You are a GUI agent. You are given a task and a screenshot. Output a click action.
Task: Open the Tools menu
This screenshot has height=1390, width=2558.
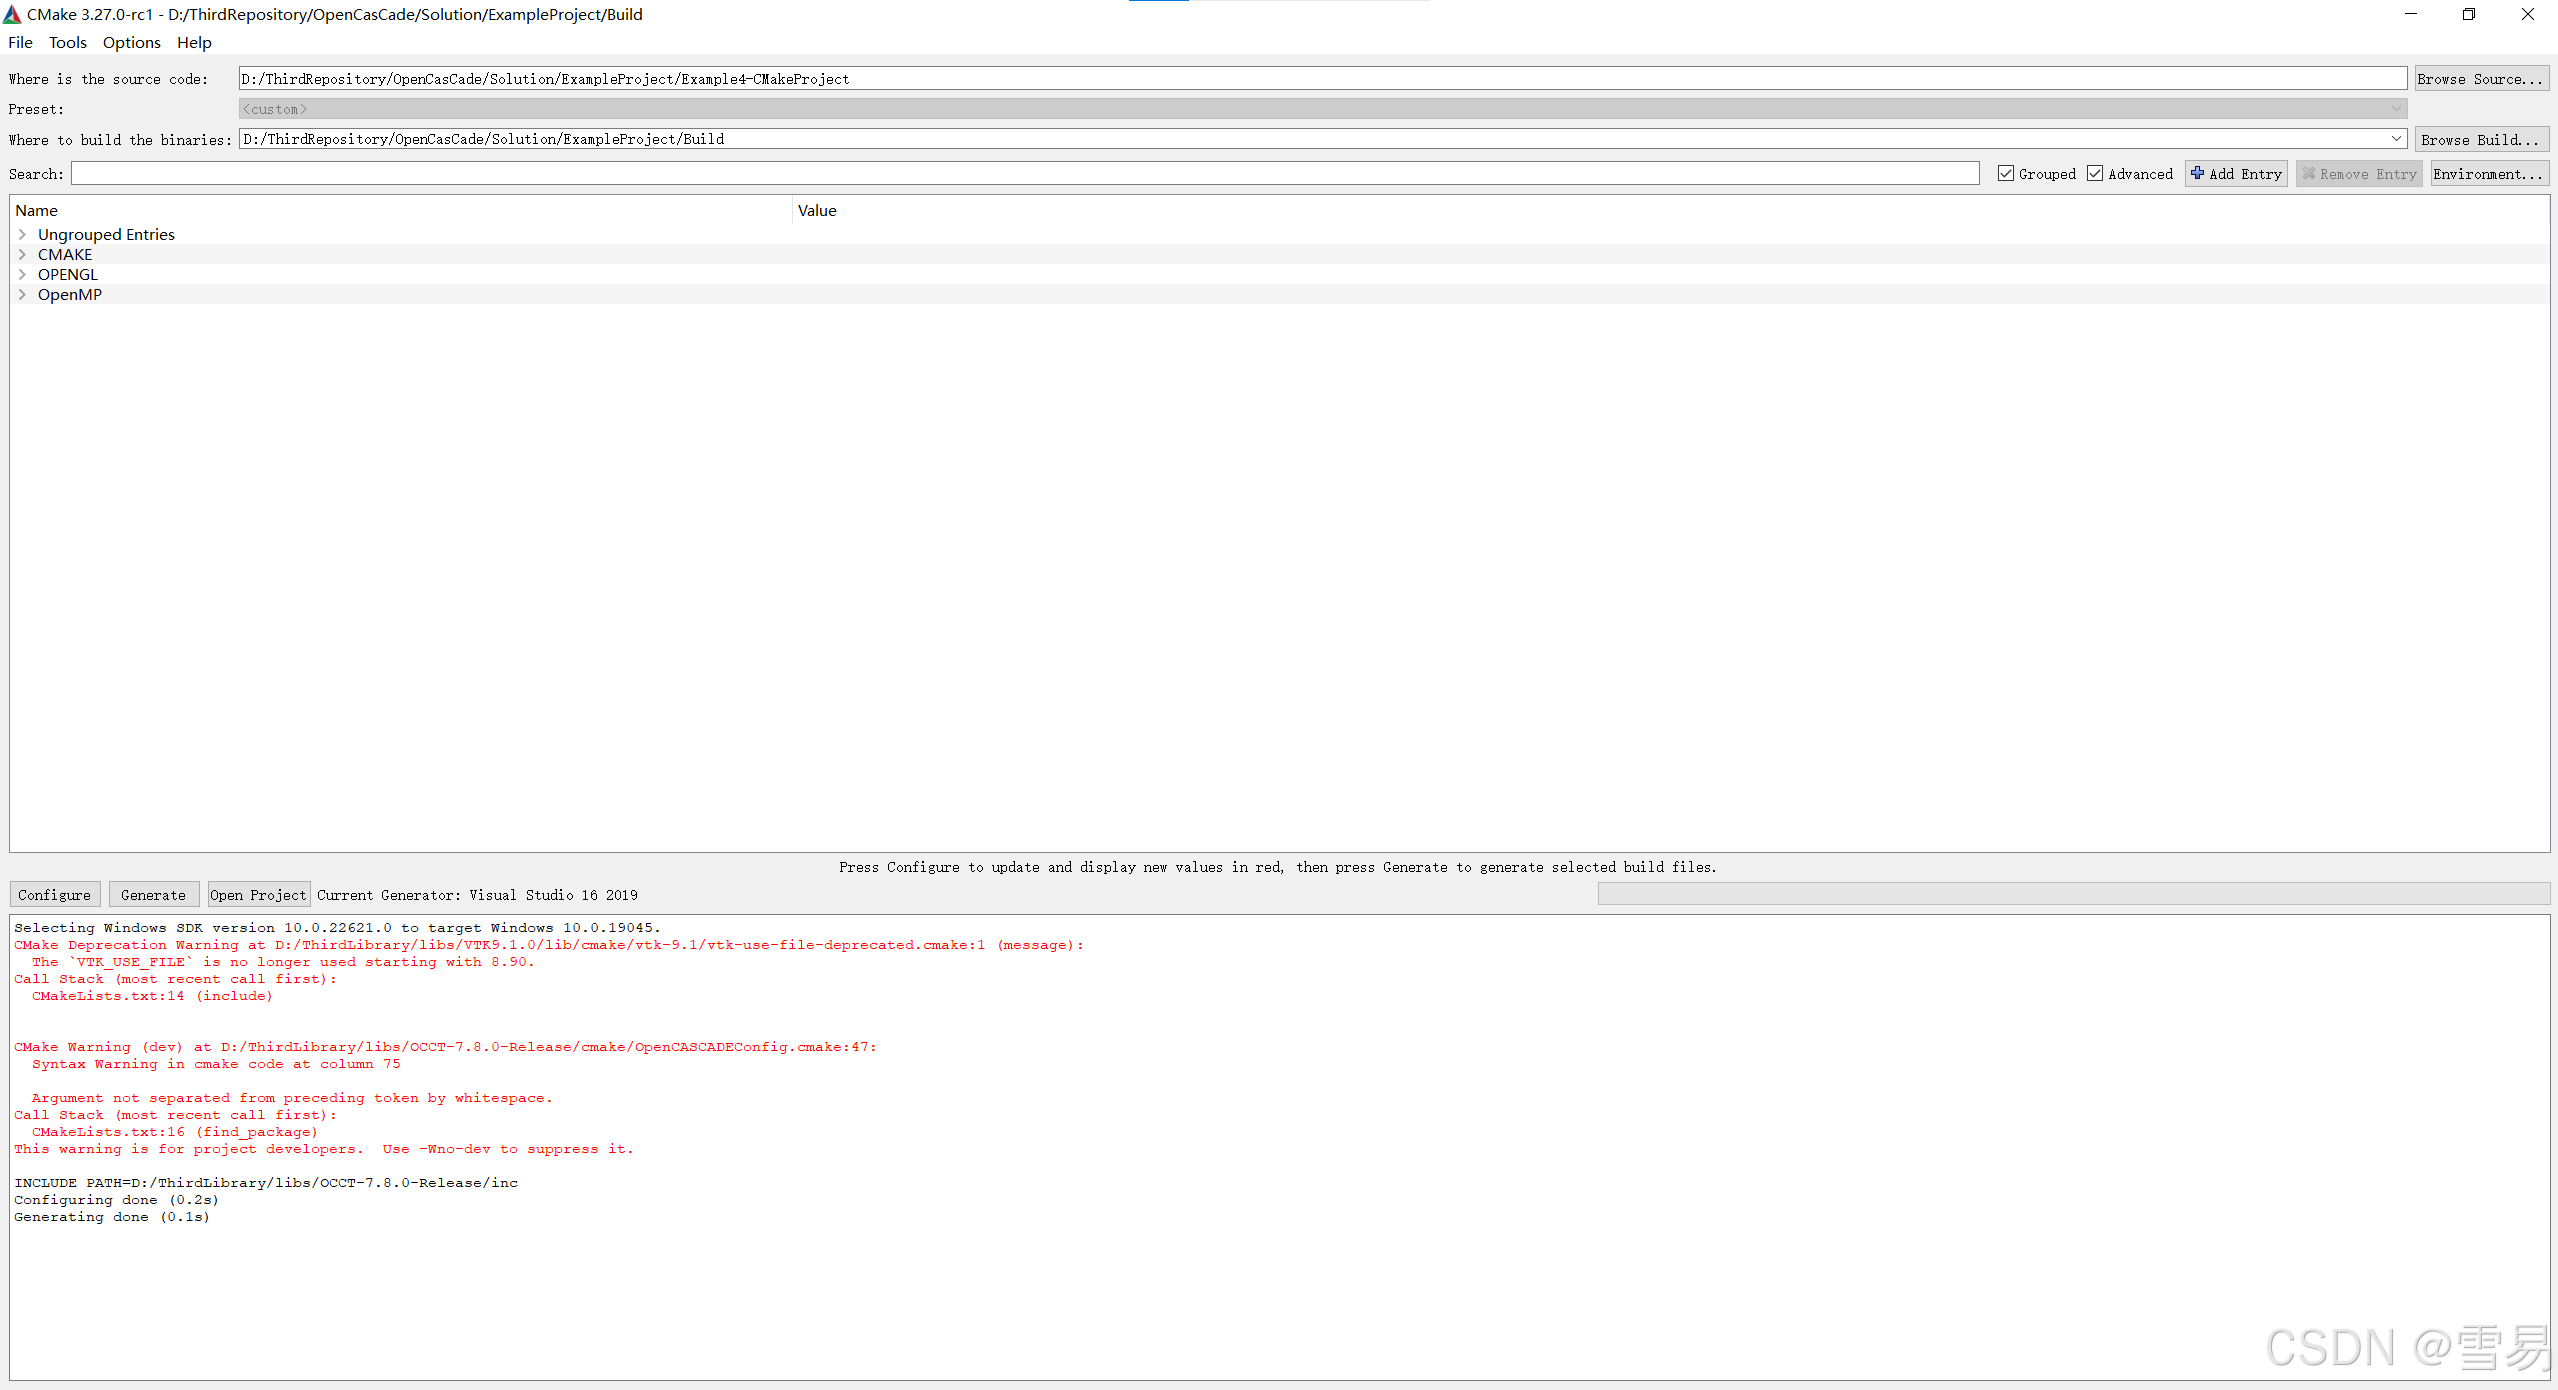point(67,42)
